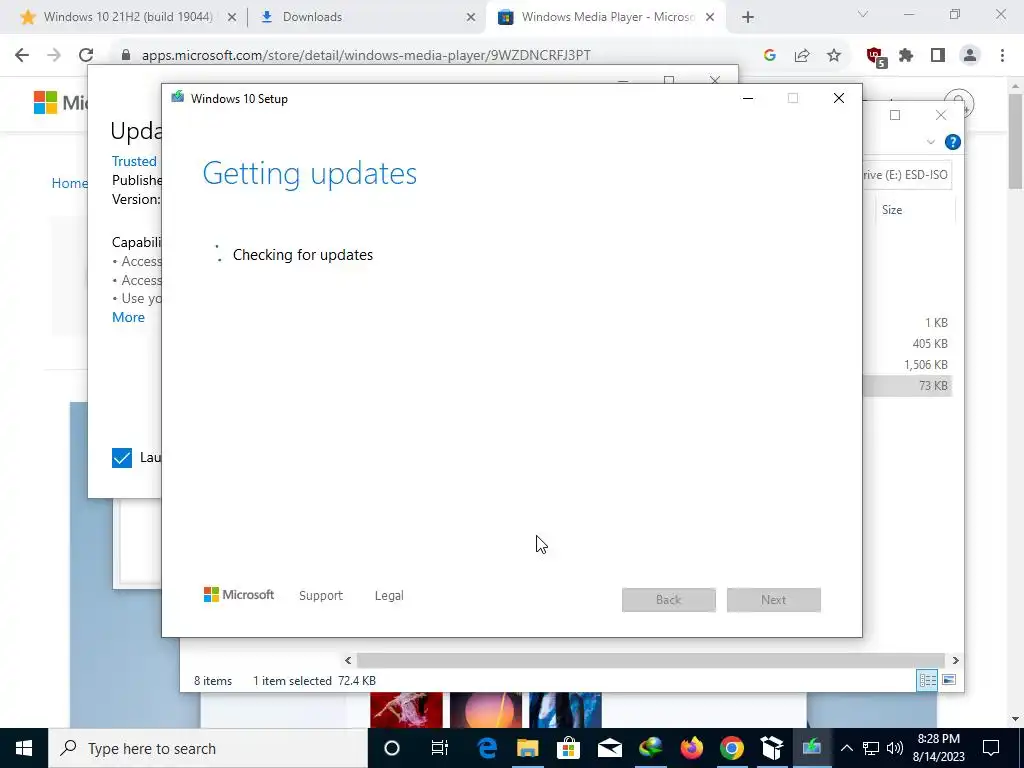Open Chrome tab search chevron

pyautogui.click(x=863, y=14)
